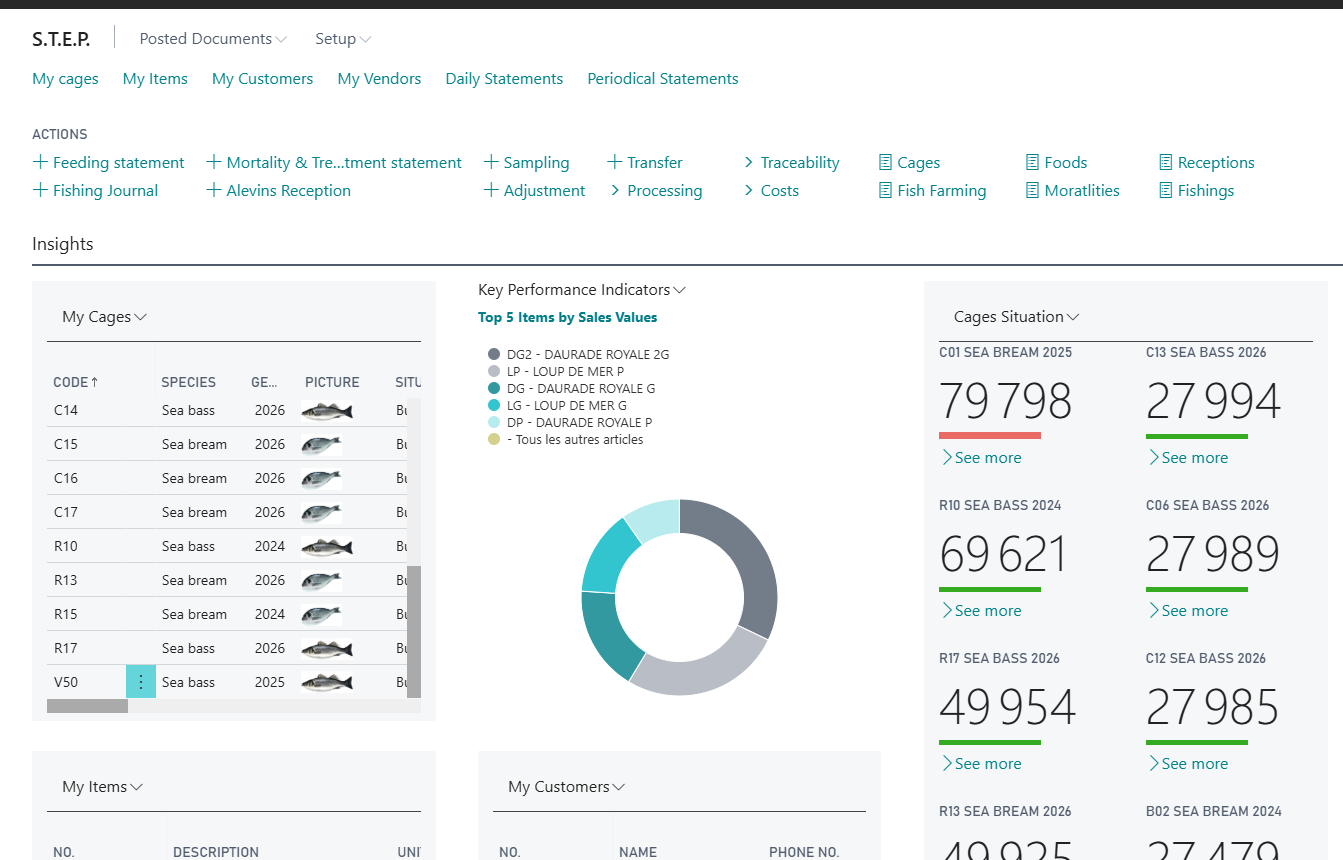Screen dimensions: 1343x860
Task: Click the plus icon beside Fishing Journal
Action: click(x=40, y=190)
